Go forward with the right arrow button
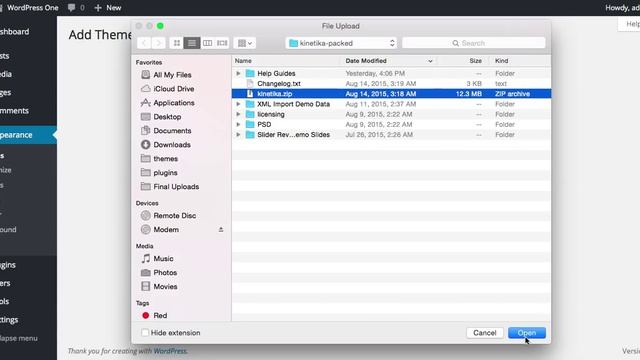 tap(159, 43)
